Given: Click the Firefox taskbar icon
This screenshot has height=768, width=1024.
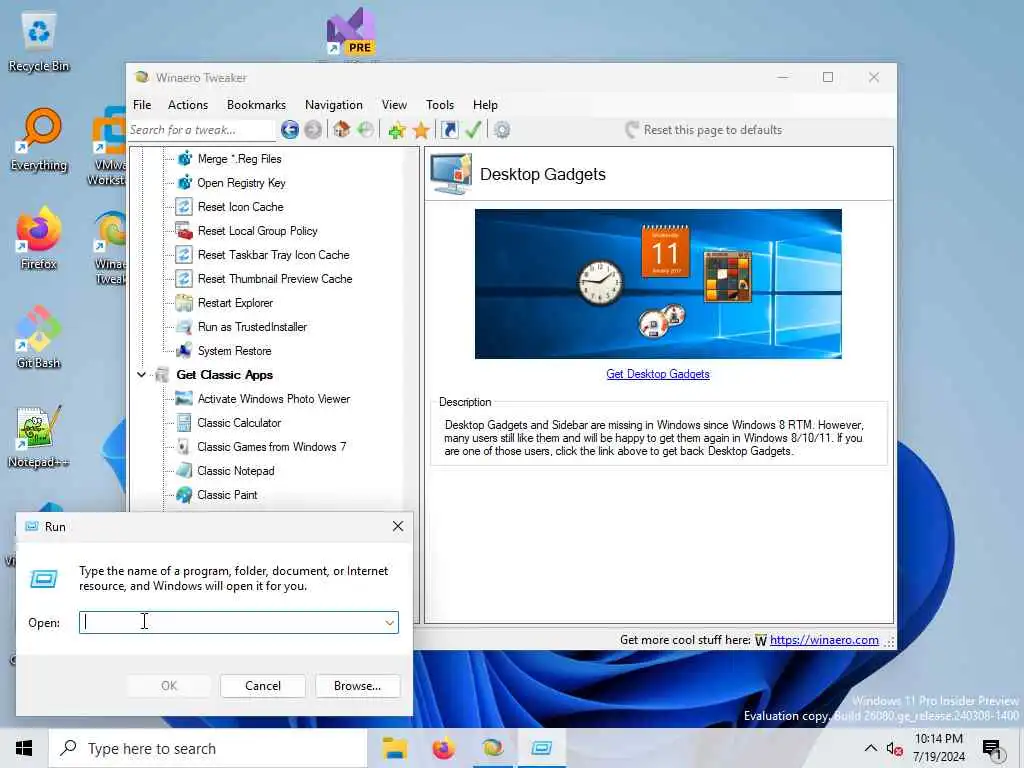Looking at the screenshot, I should point(443,748).
